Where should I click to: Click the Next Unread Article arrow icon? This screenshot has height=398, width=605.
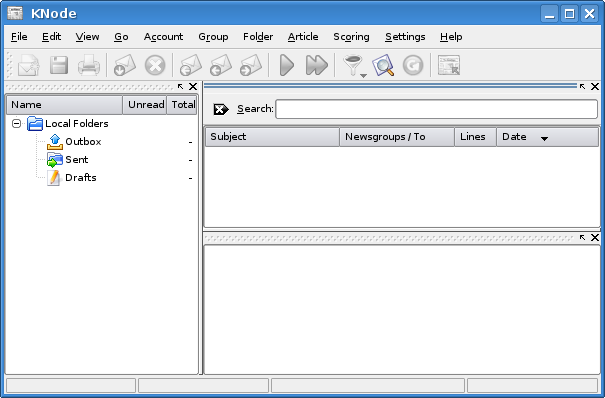tap(287, 65)
